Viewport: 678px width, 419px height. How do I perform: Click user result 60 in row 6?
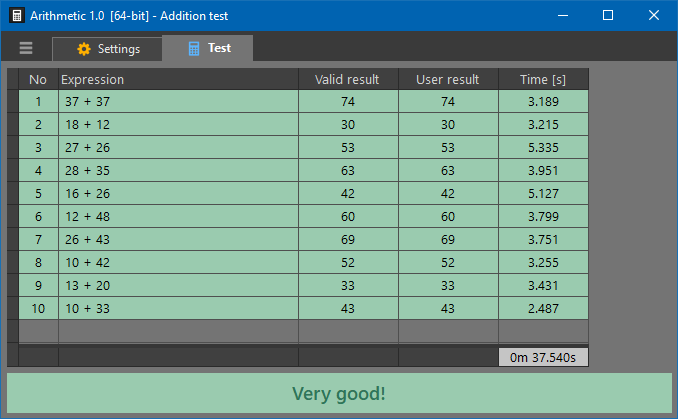448,216
